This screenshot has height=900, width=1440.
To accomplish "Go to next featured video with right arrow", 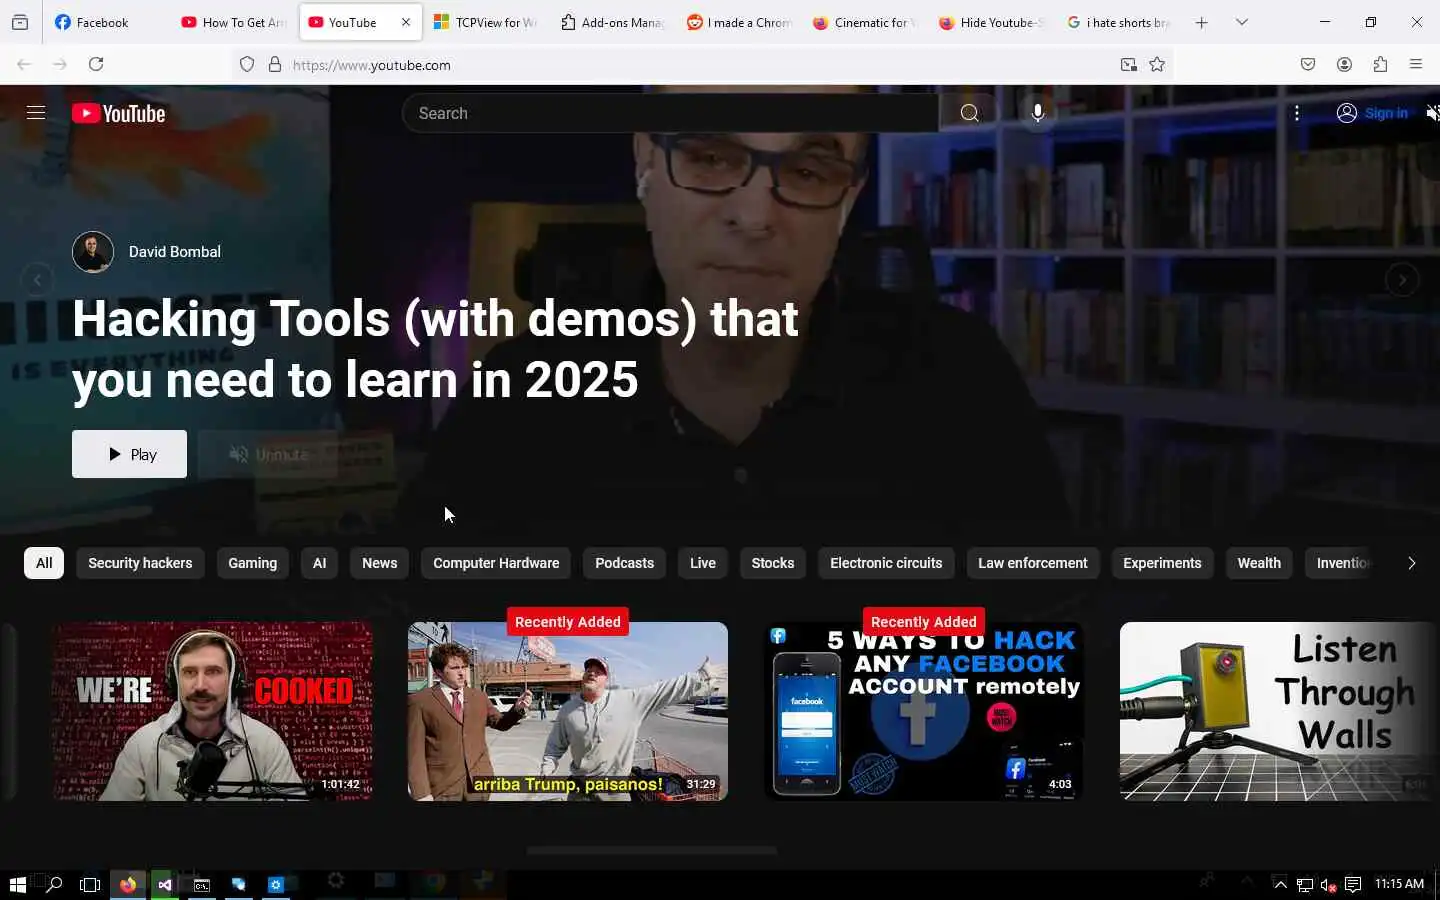I will point(1402,280).
